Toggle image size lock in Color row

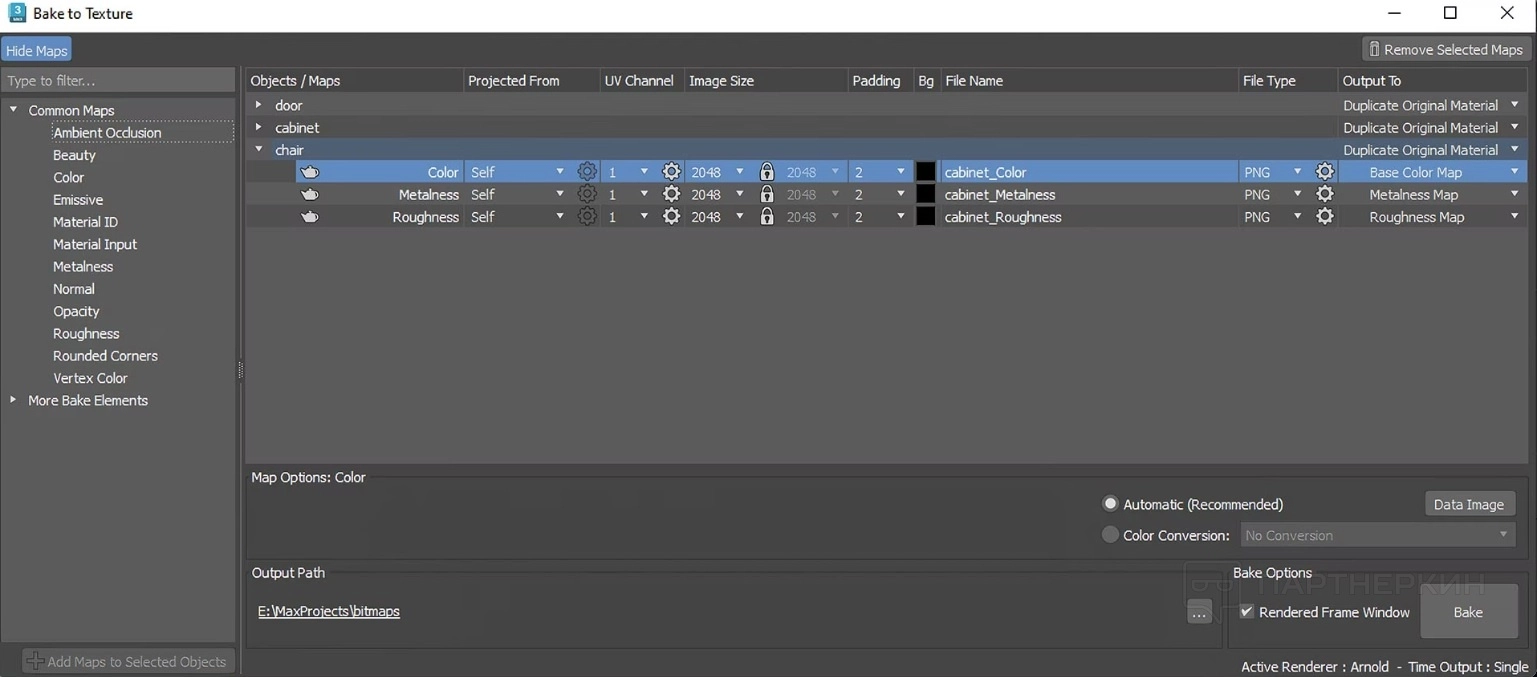coord(767,172)
